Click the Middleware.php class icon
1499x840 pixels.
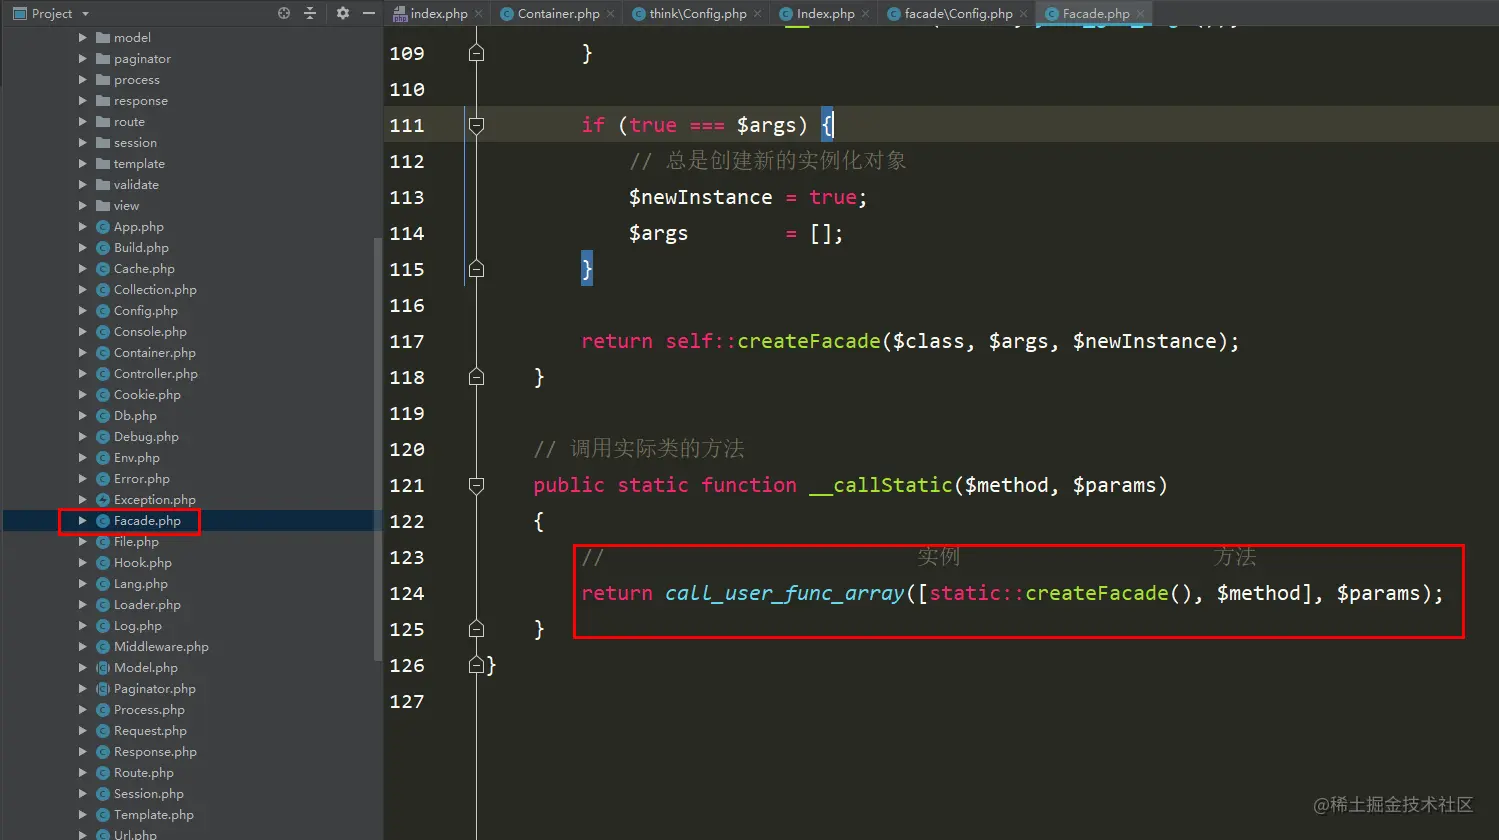[x=102, y=647]
